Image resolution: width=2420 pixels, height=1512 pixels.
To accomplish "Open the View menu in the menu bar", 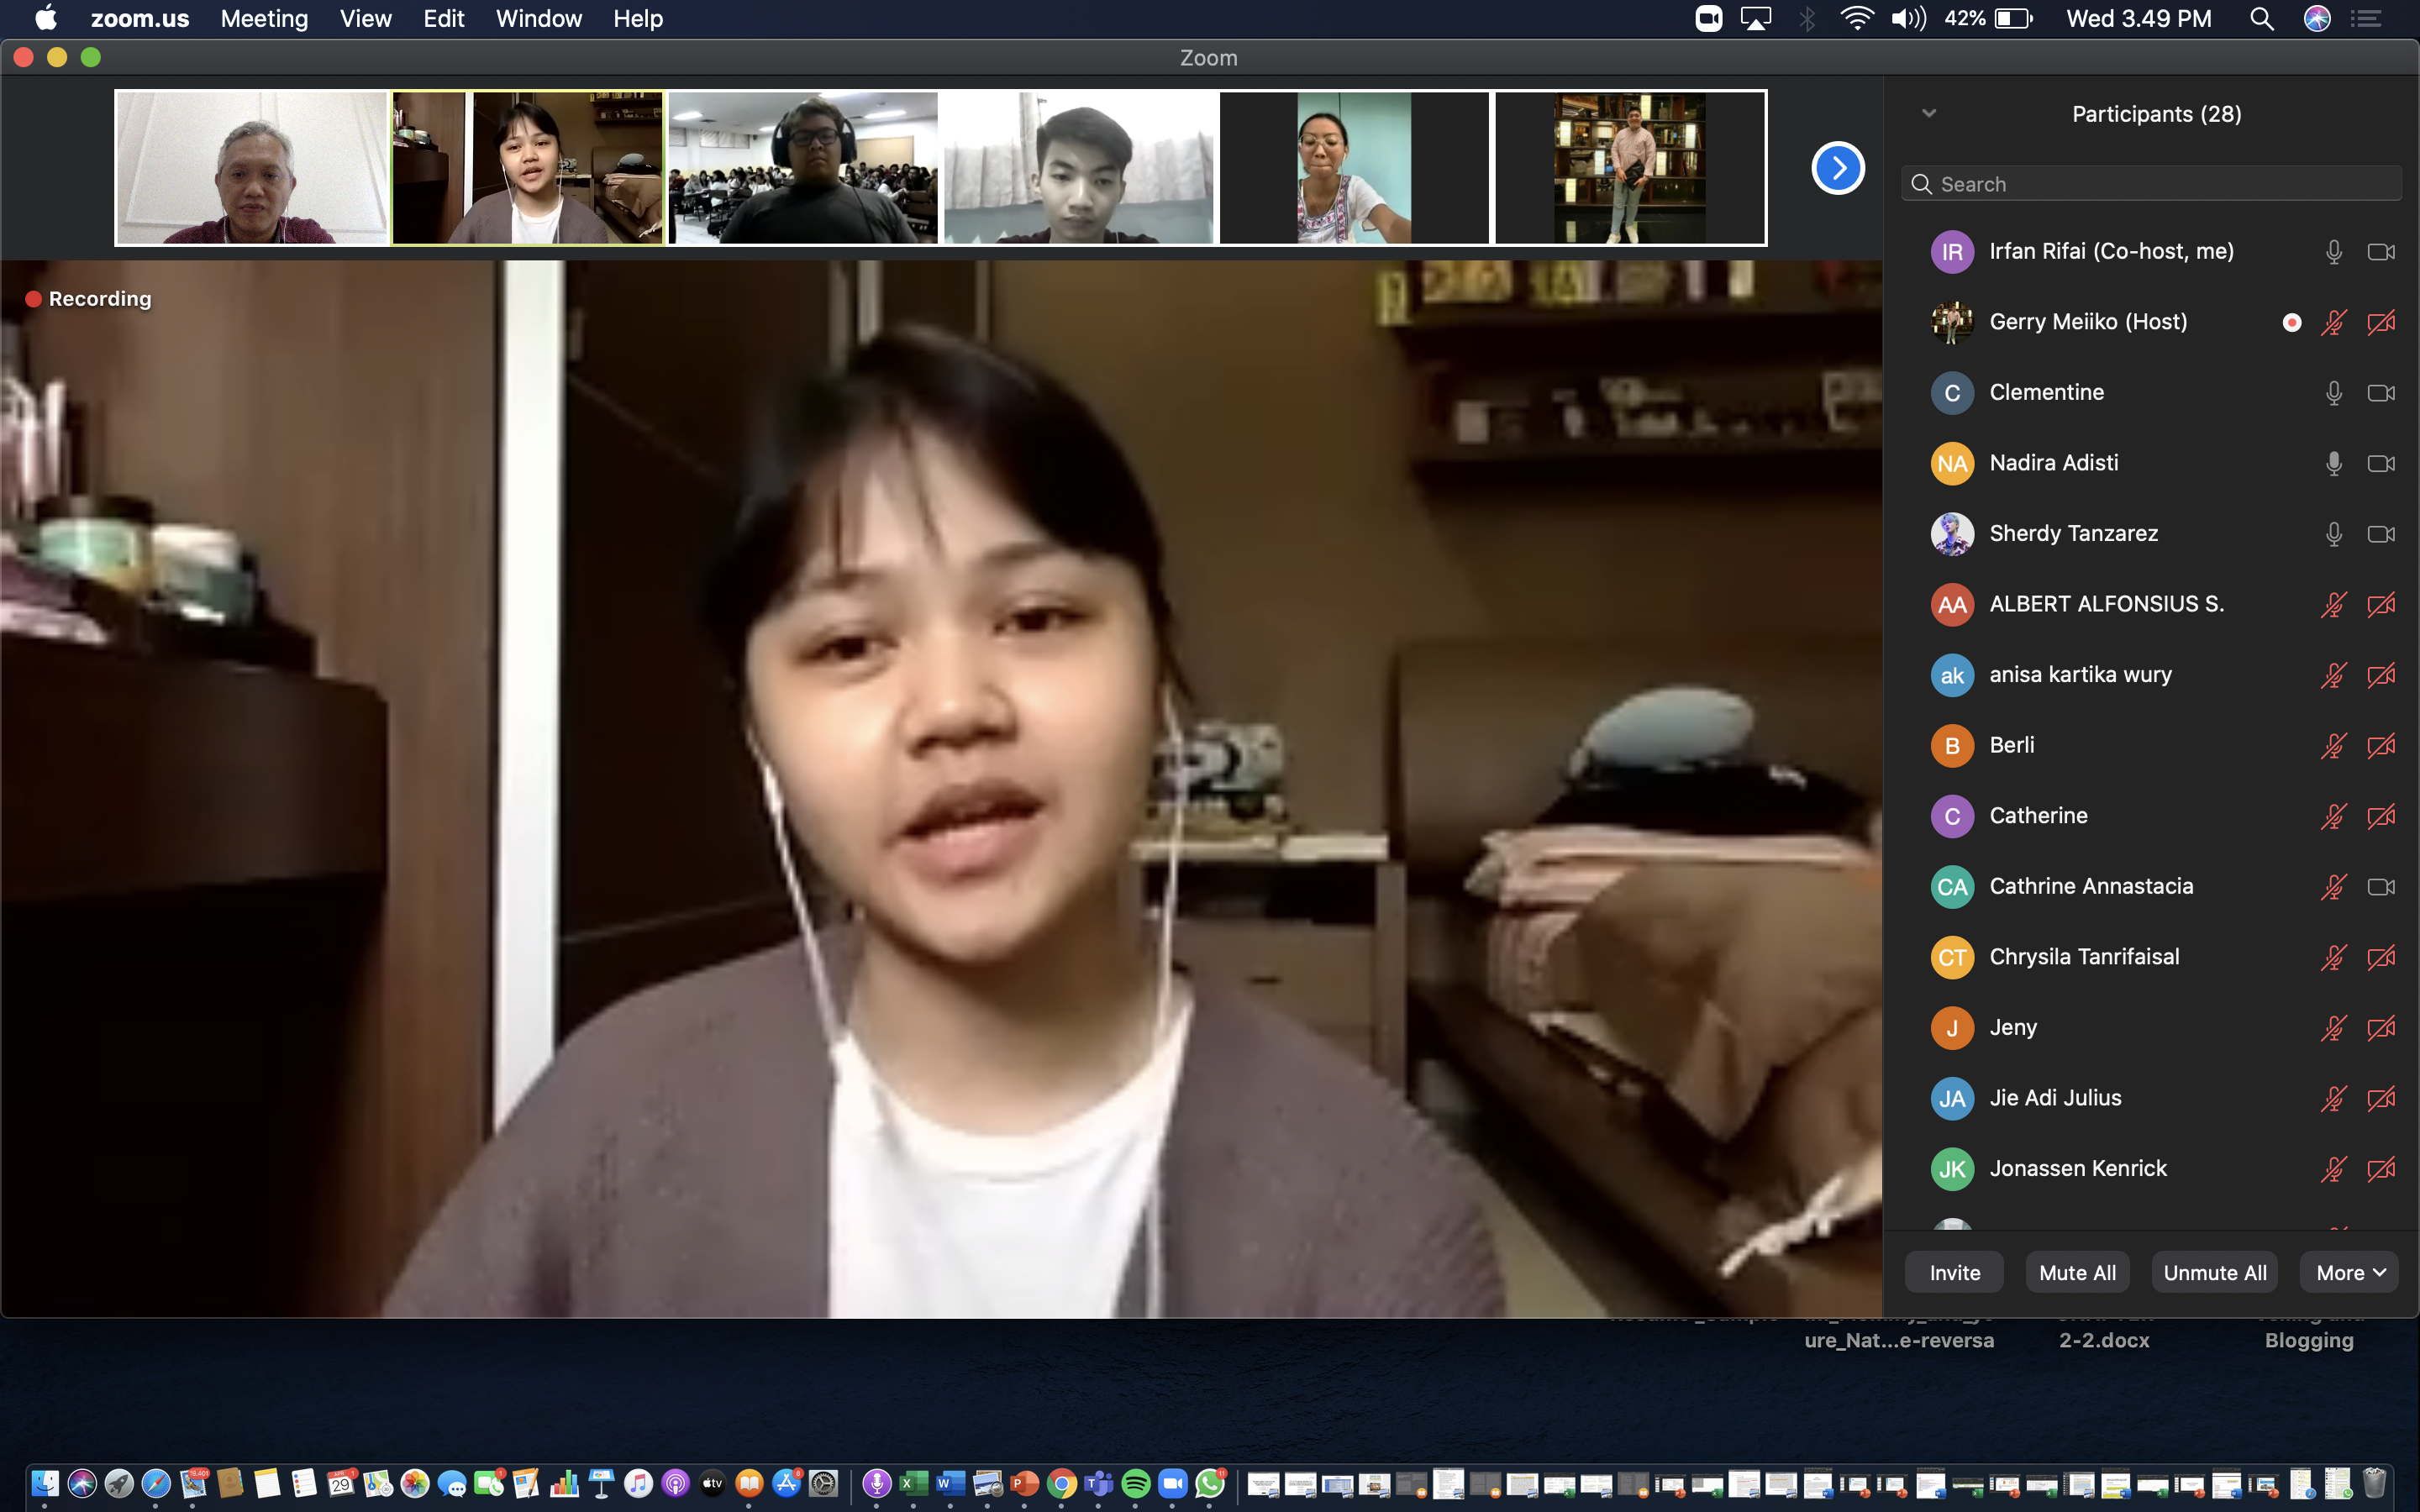I will coord(365,19).
